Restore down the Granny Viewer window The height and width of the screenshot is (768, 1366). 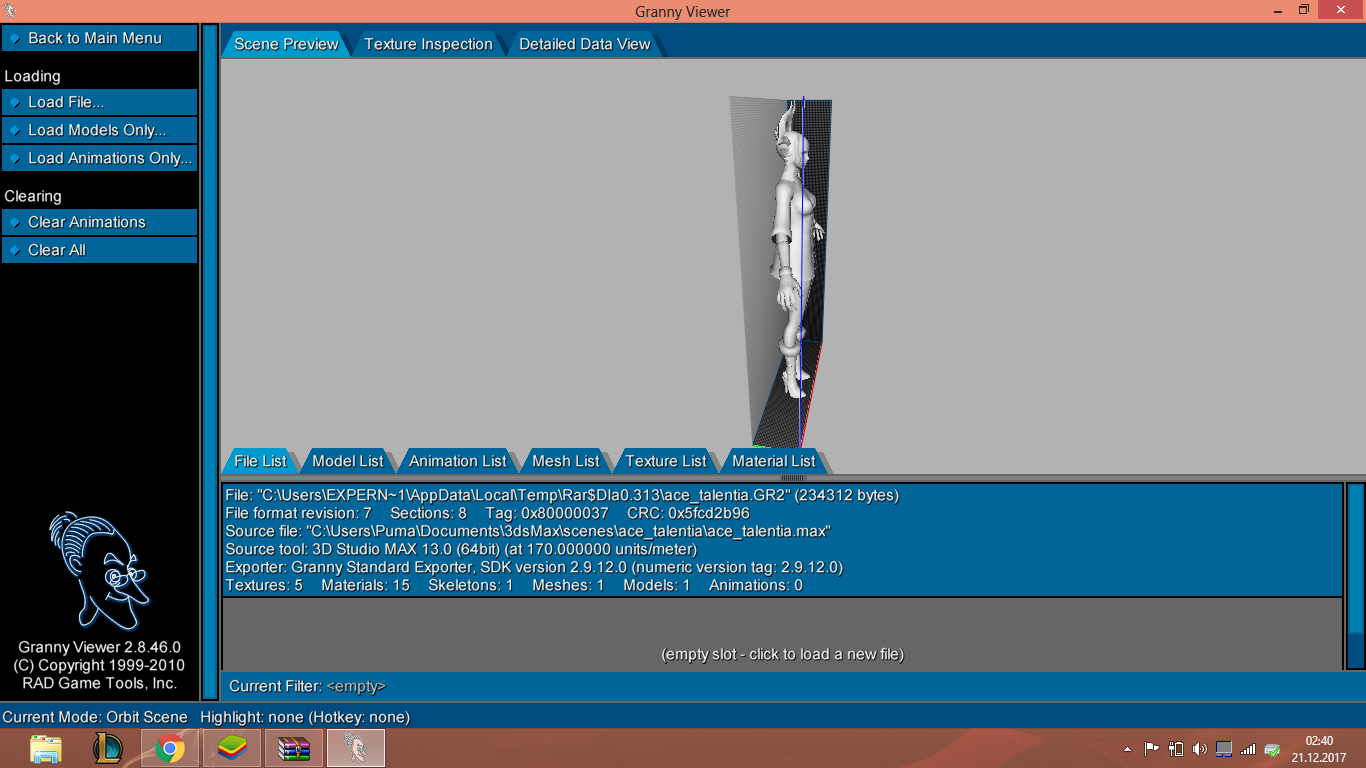point(1304,10)
